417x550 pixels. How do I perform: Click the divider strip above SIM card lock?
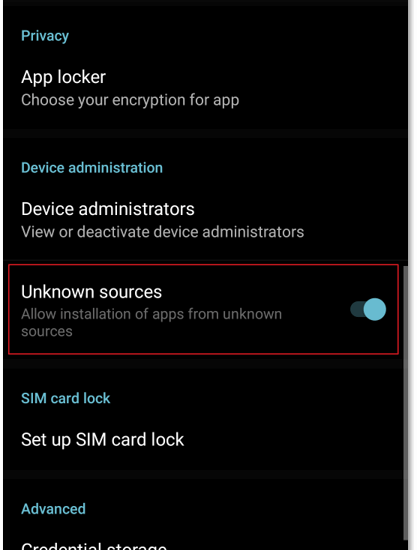point(203,363)
